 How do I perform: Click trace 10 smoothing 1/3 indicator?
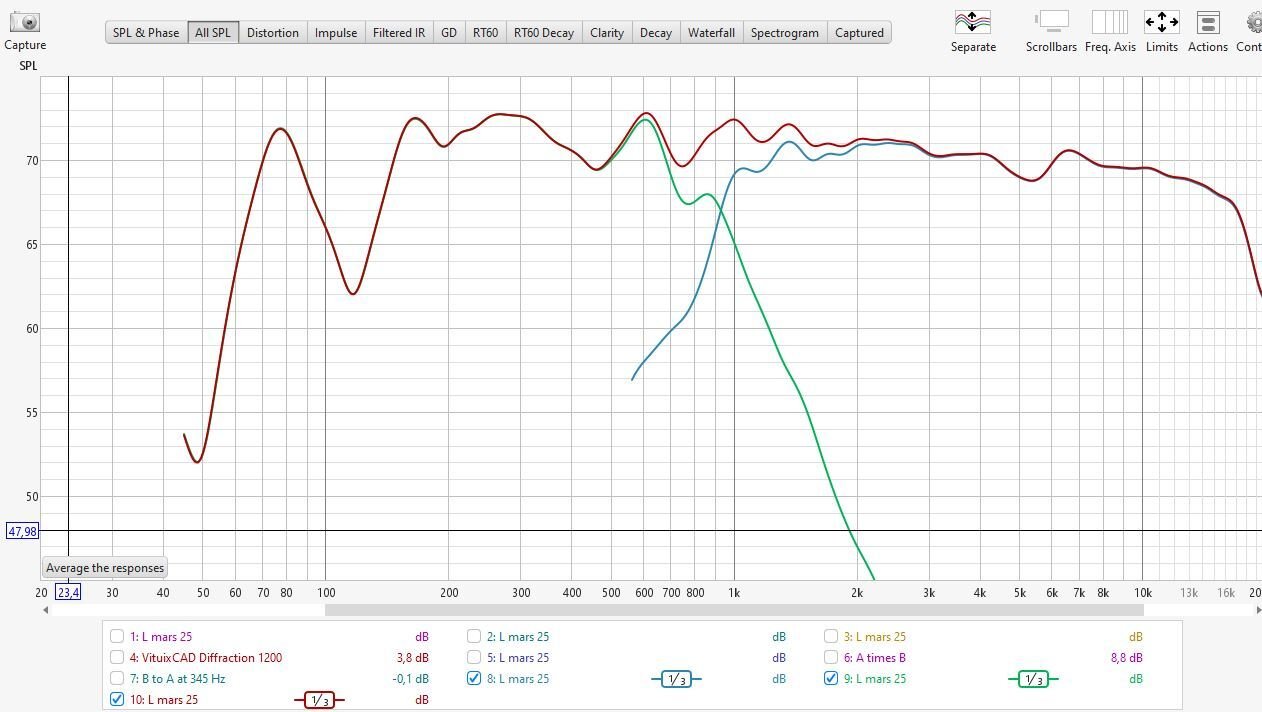point(319,700)
